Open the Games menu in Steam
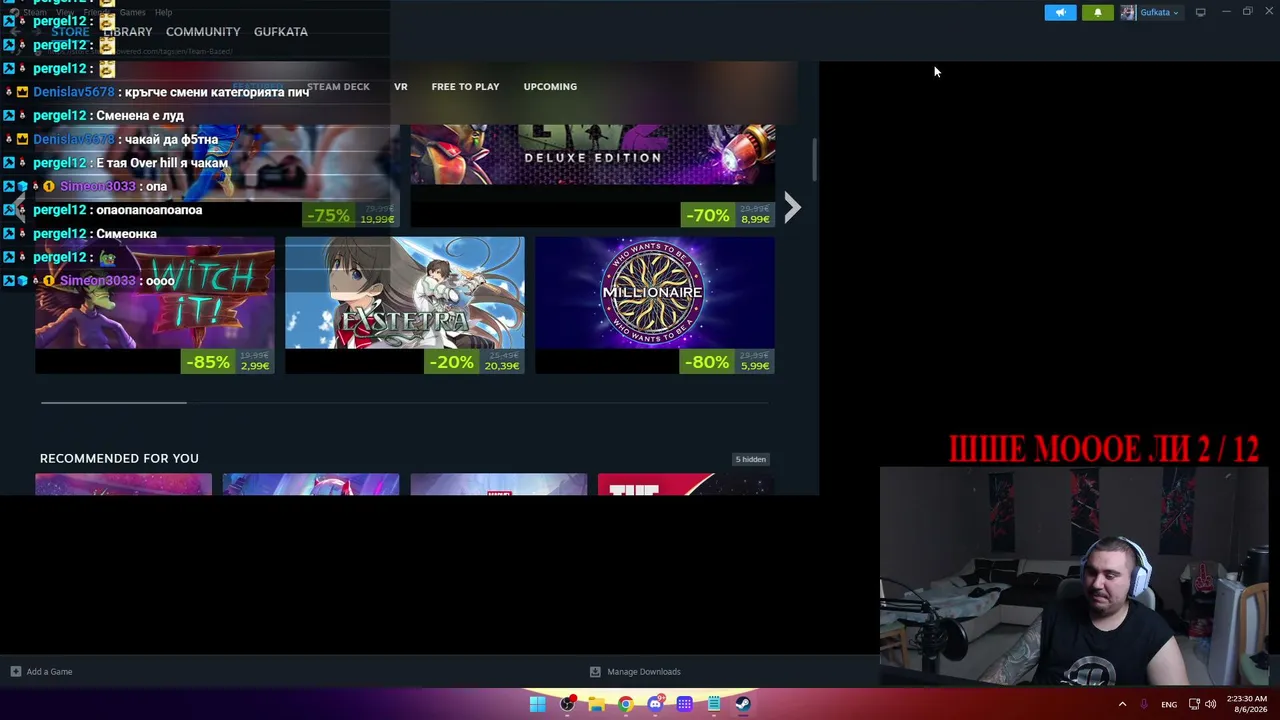This screenshot has height=720, width=1280. coord(132,12)
